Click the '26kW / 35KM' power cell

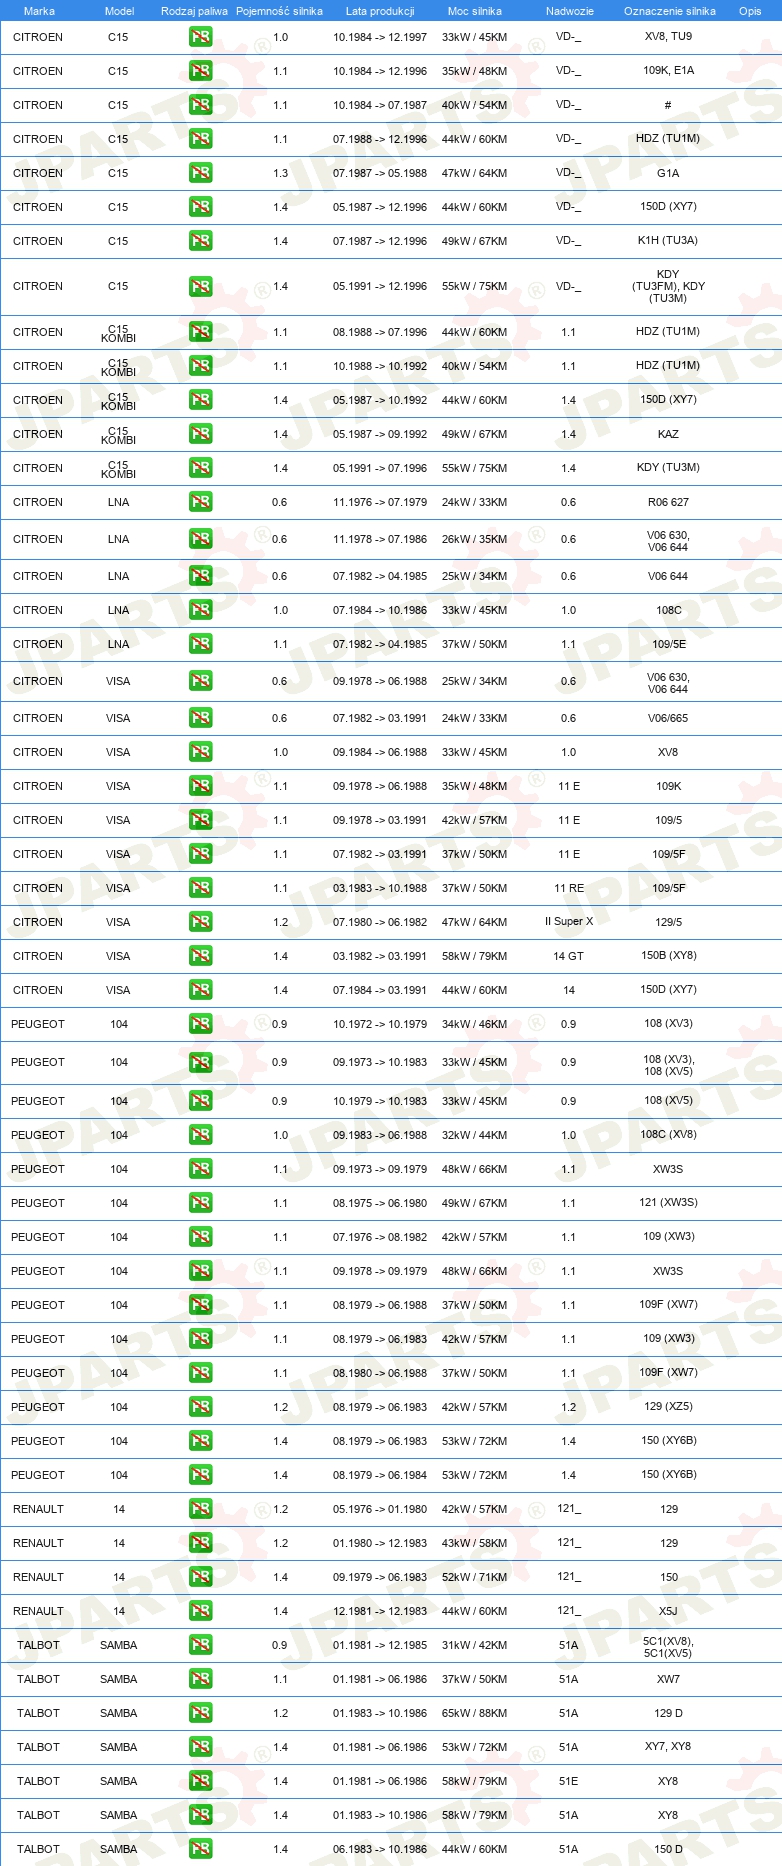[x=474, y=539]
